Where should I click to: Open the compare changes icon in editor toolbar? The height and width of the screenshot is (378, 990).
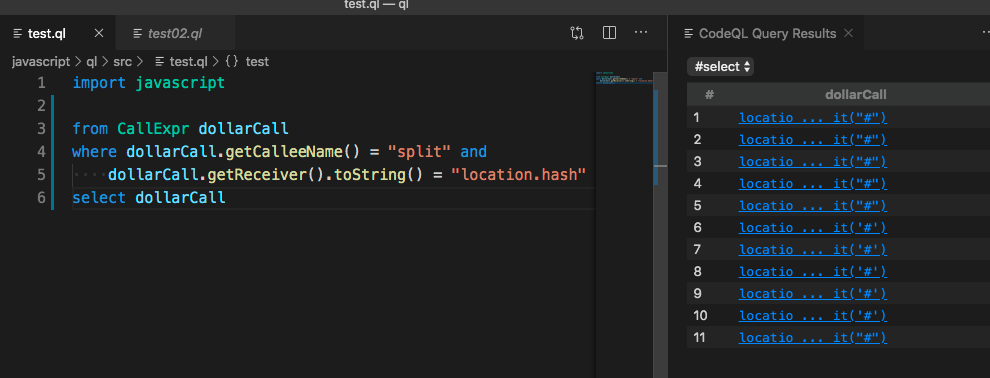click(x=576, y=33)
